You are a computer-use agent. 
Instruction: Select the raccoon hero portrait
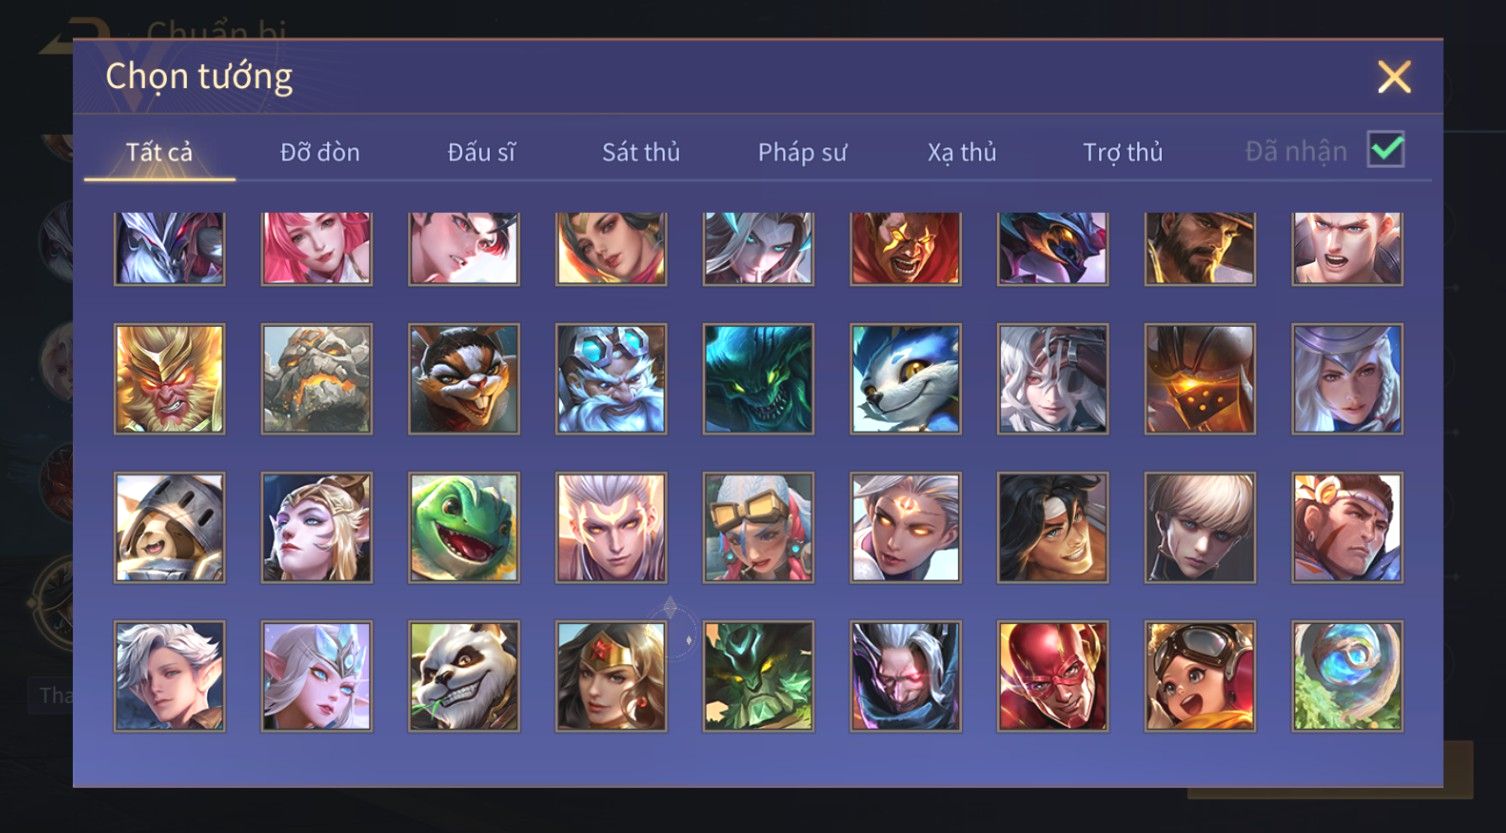point(464,379)
